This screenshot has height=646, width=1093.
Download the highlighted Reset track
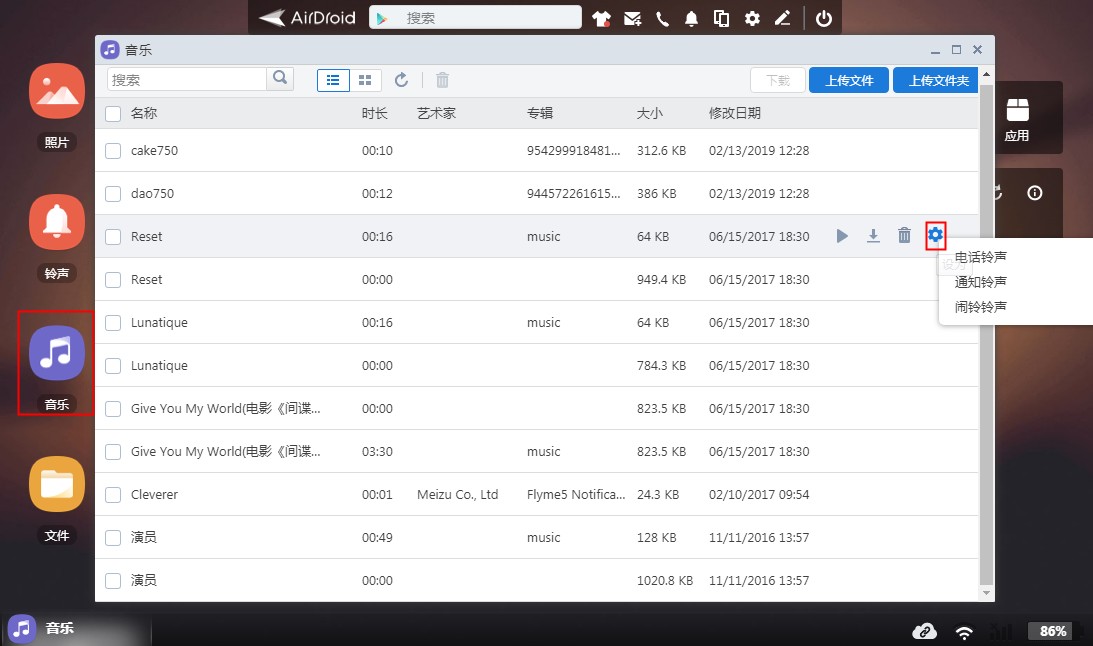click(x=873, y=236)
